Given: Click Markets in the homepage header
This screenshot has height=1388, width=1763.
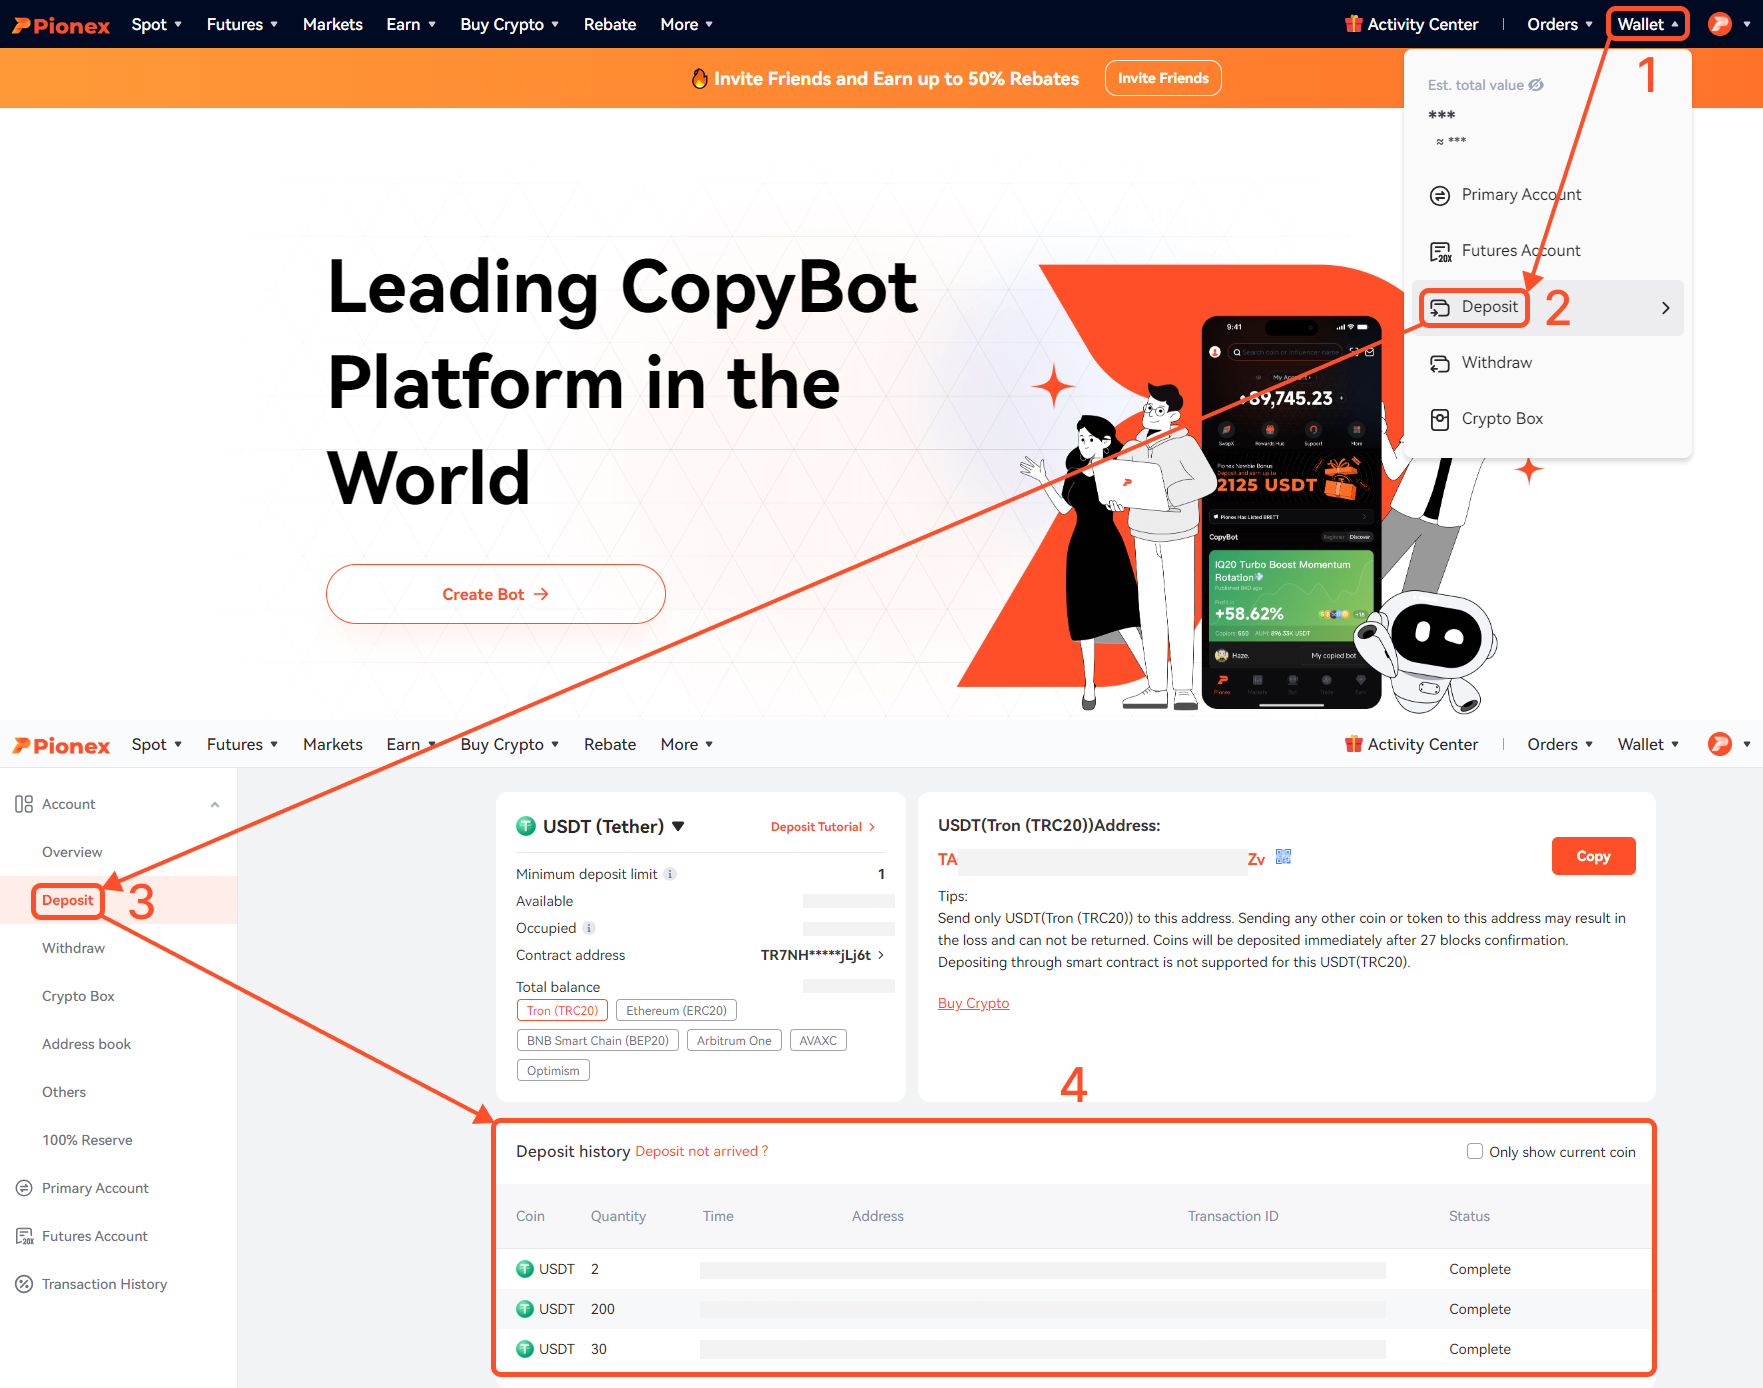Looking at the screenshot, I should [333, 24].
